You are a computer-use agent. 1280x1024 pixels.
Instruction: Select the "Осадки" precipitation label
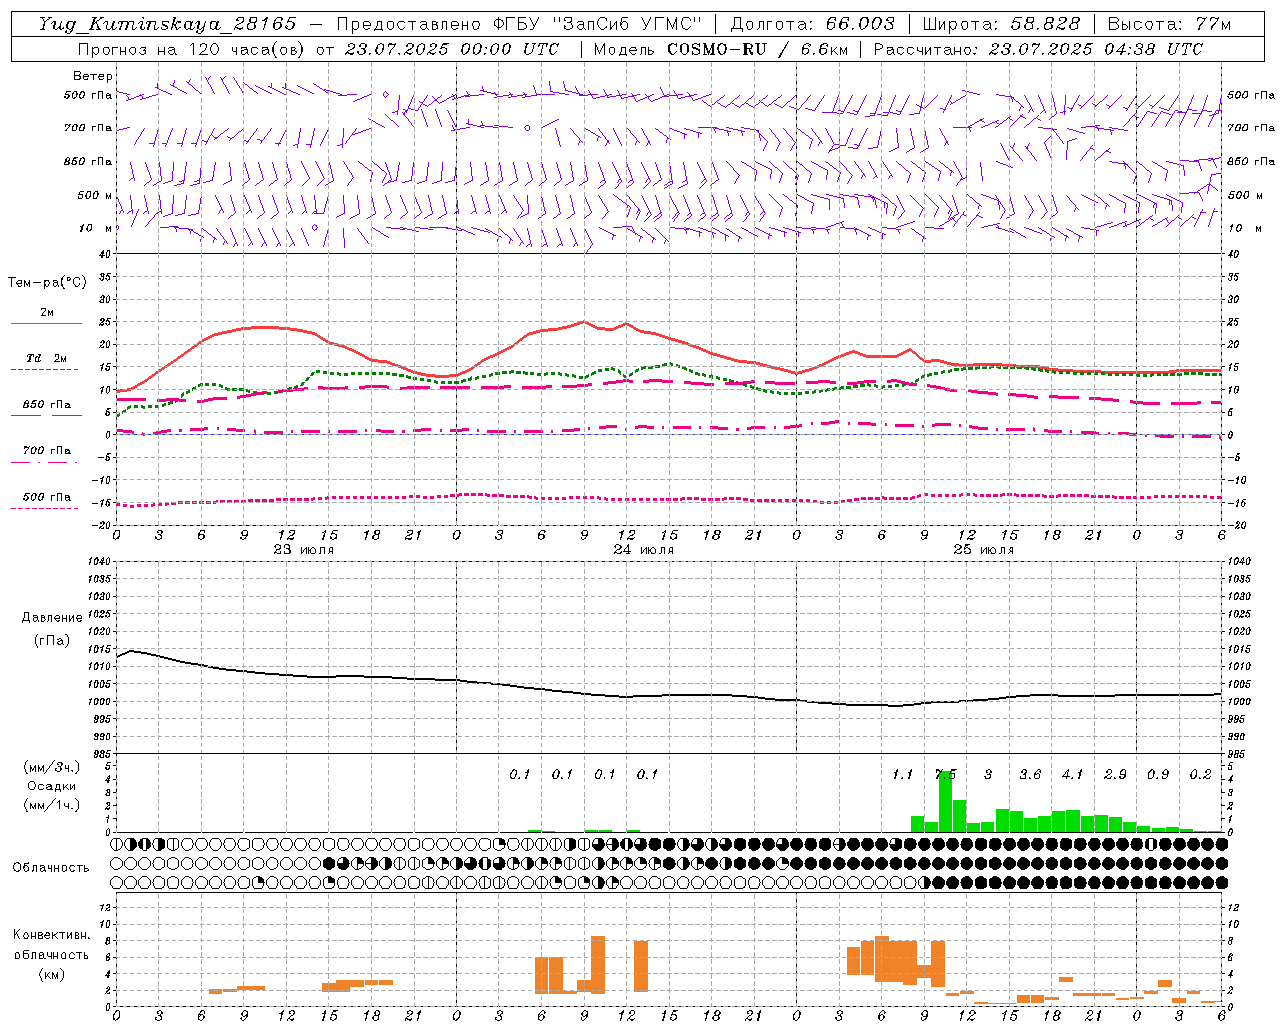tap(52, 786)
